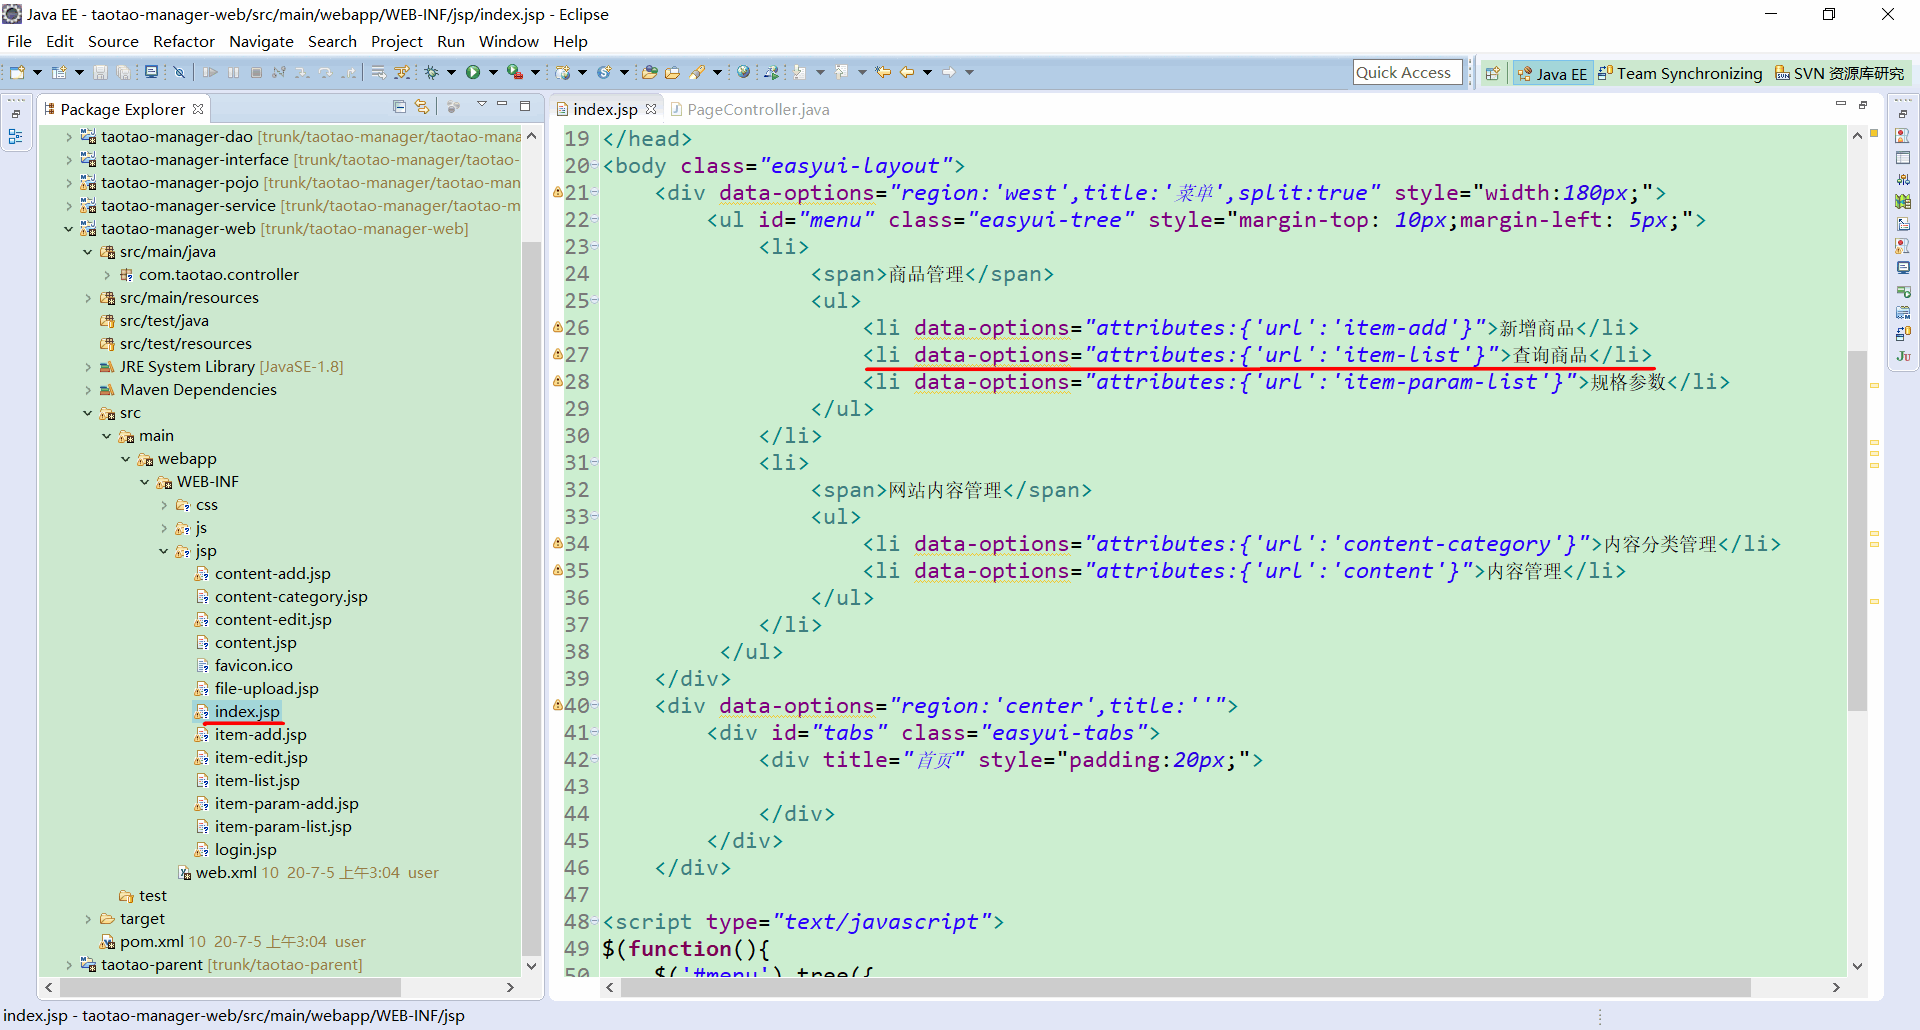1920x1030 pixels.
Task: Click the New file toolbar icon
Action: pyautogui.click(x=17, y=72)
